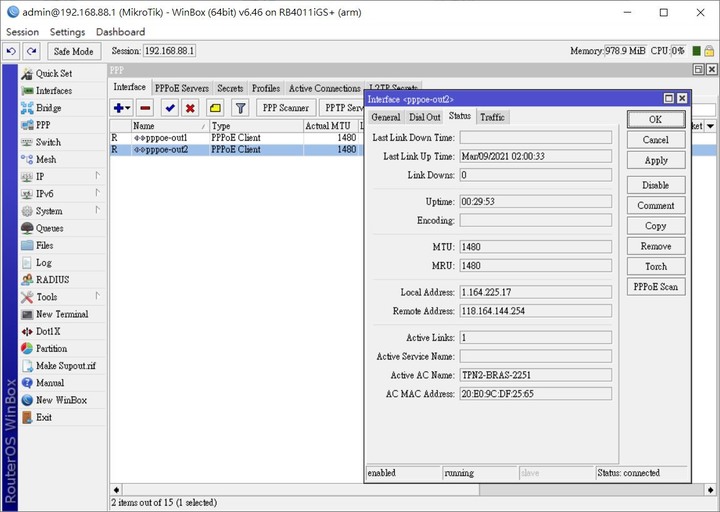
Task: Click the Redo arrow icon
Action: tap(31, 51)
